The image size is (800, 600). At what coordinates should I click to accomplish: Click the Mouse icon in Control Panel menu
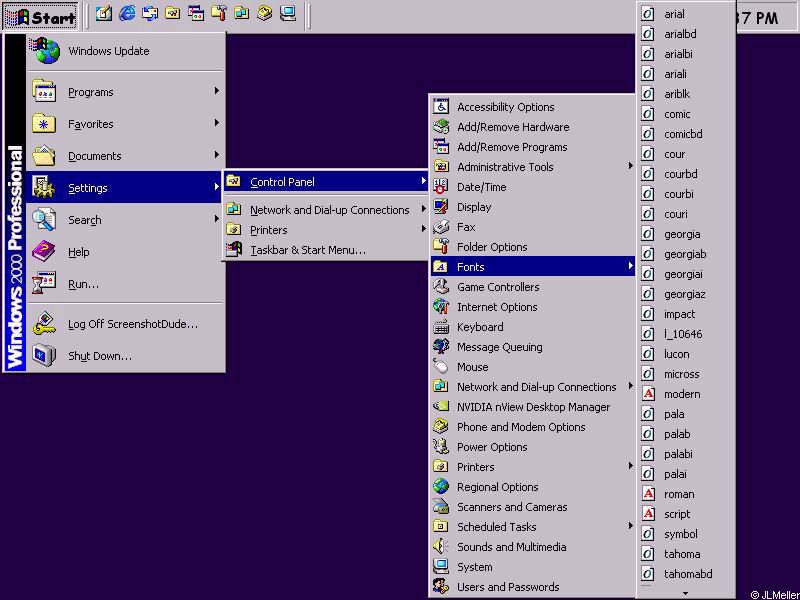(x=441, y=366)
